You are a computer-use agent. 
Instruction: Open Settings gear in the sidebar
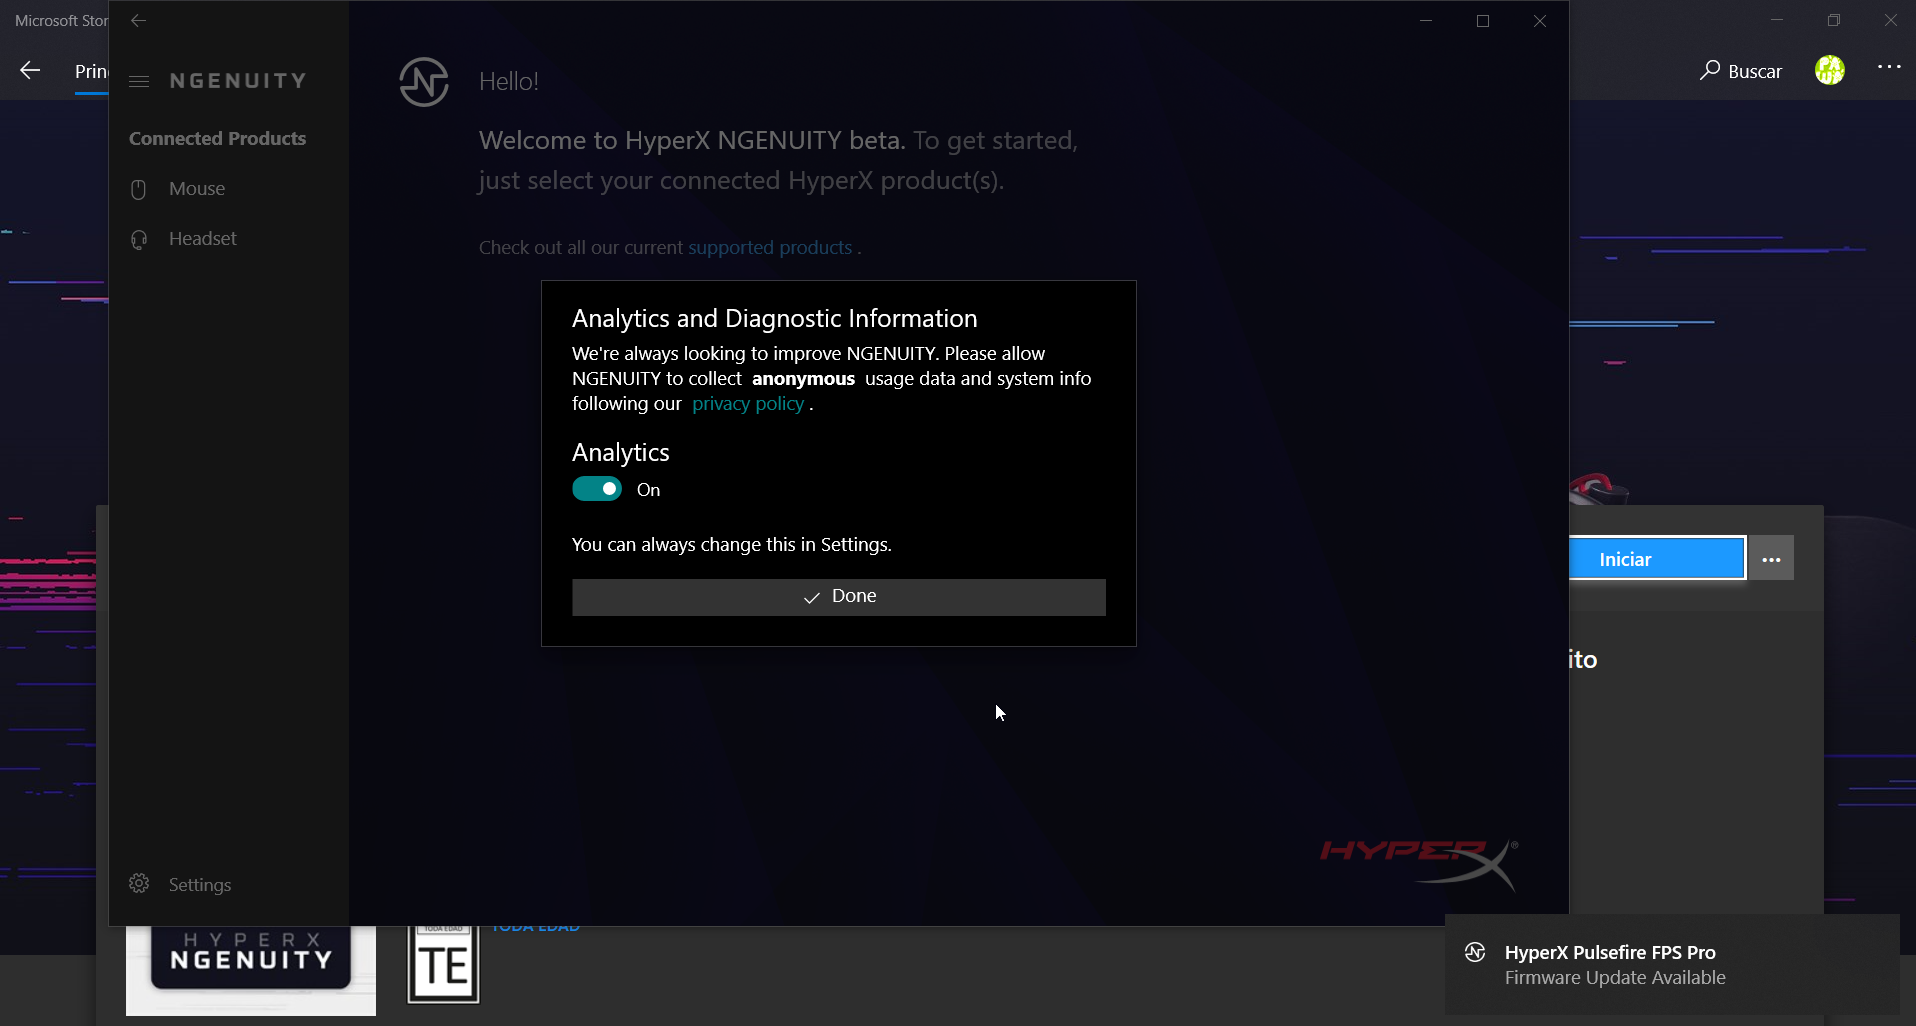(139, 884)
